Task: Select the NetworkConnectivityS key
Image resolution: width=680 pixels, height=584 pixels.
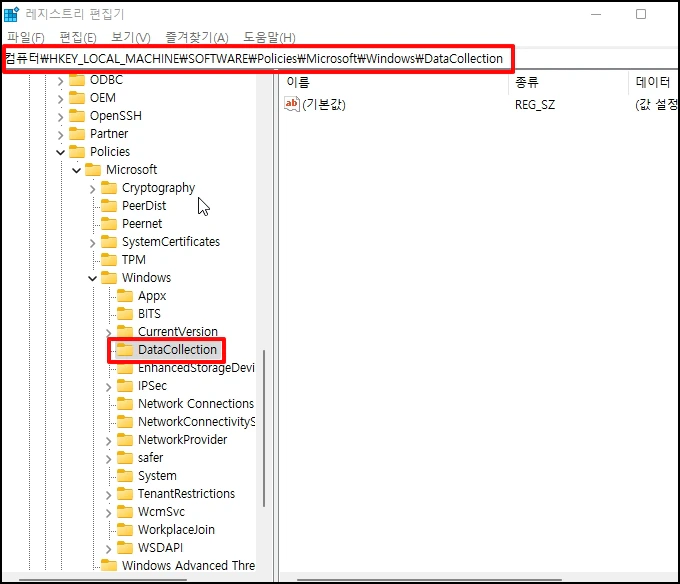Action: (196, 421)
